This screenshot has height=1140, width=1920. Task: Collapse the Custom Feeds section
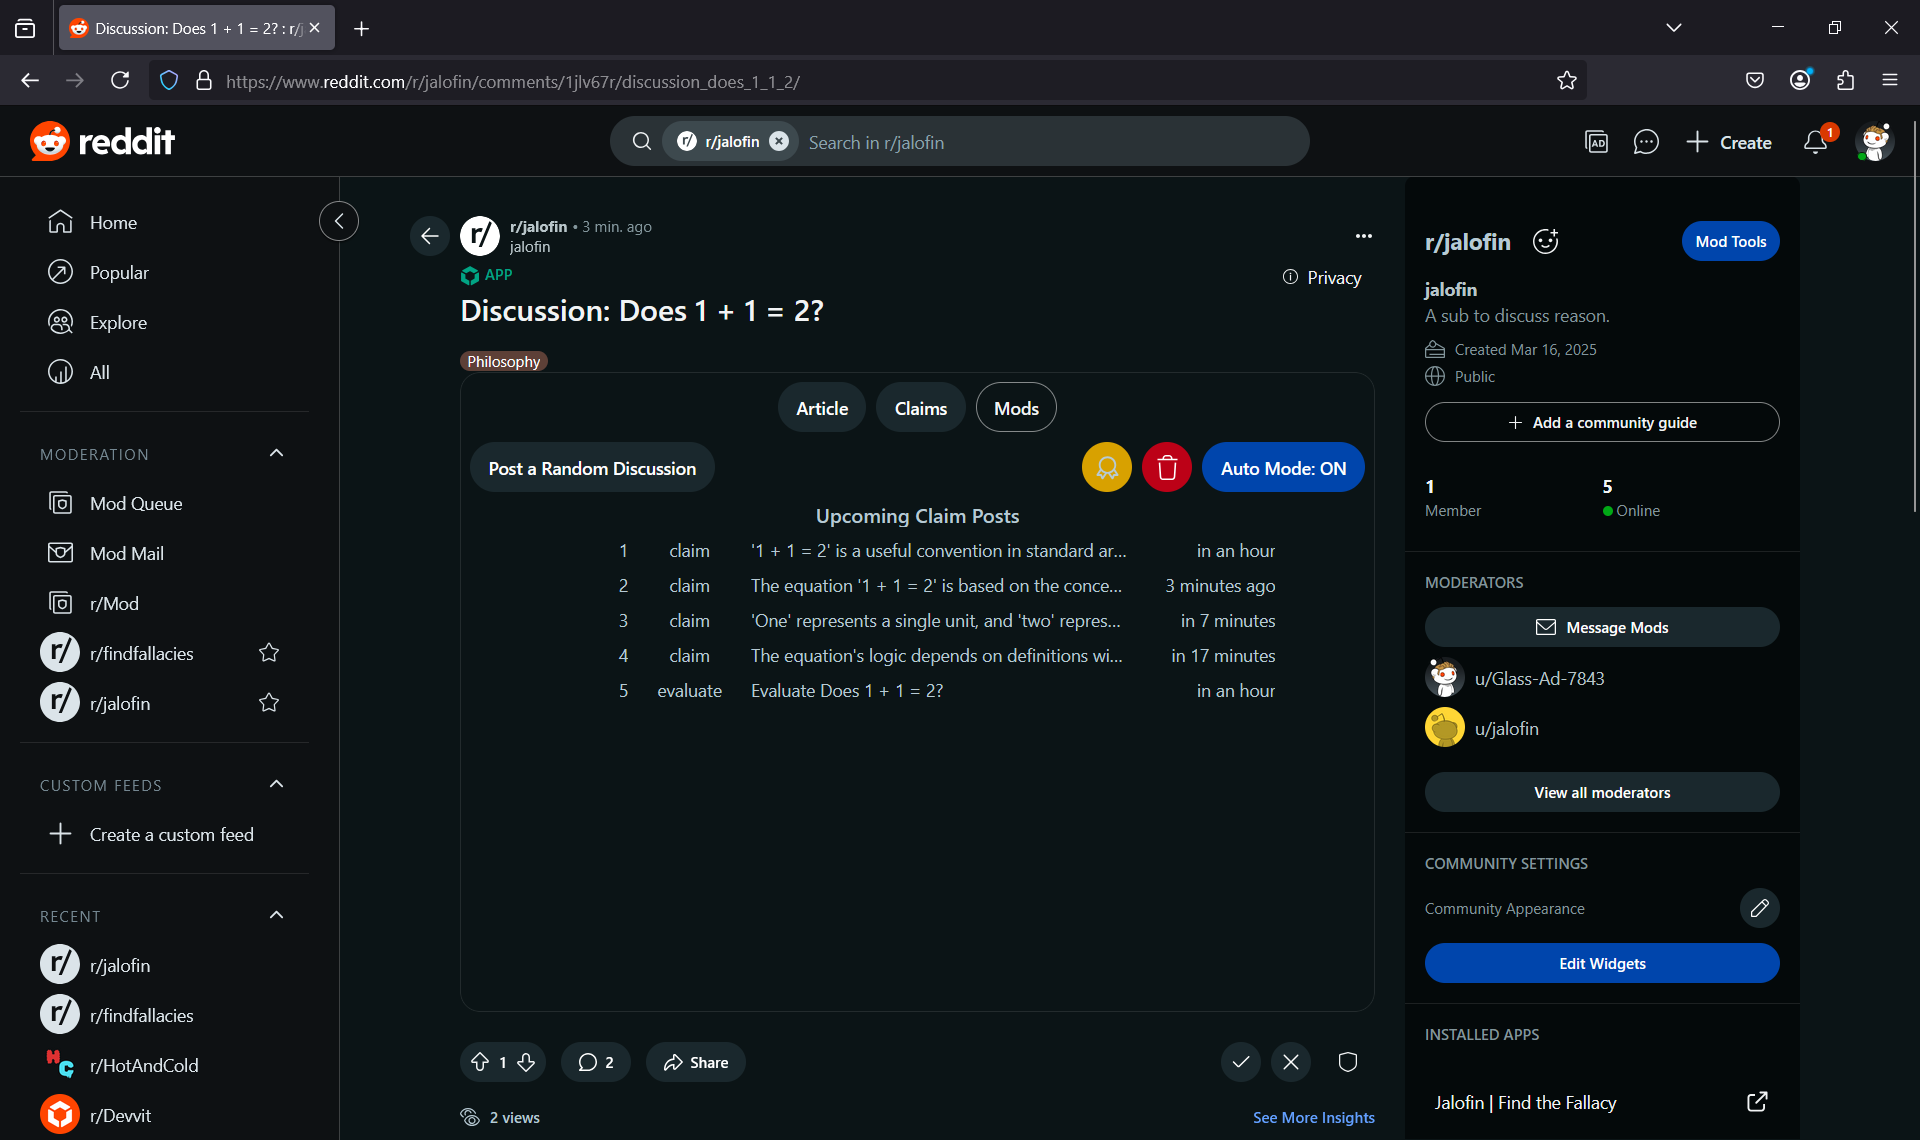click(x=277, y=785)
